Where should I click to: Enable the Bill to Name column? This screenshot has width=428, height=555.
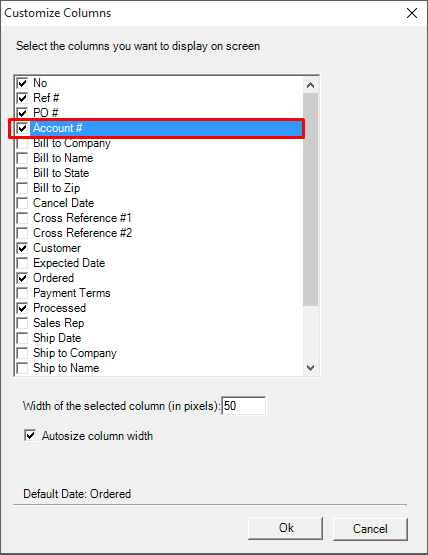point(22,158)
